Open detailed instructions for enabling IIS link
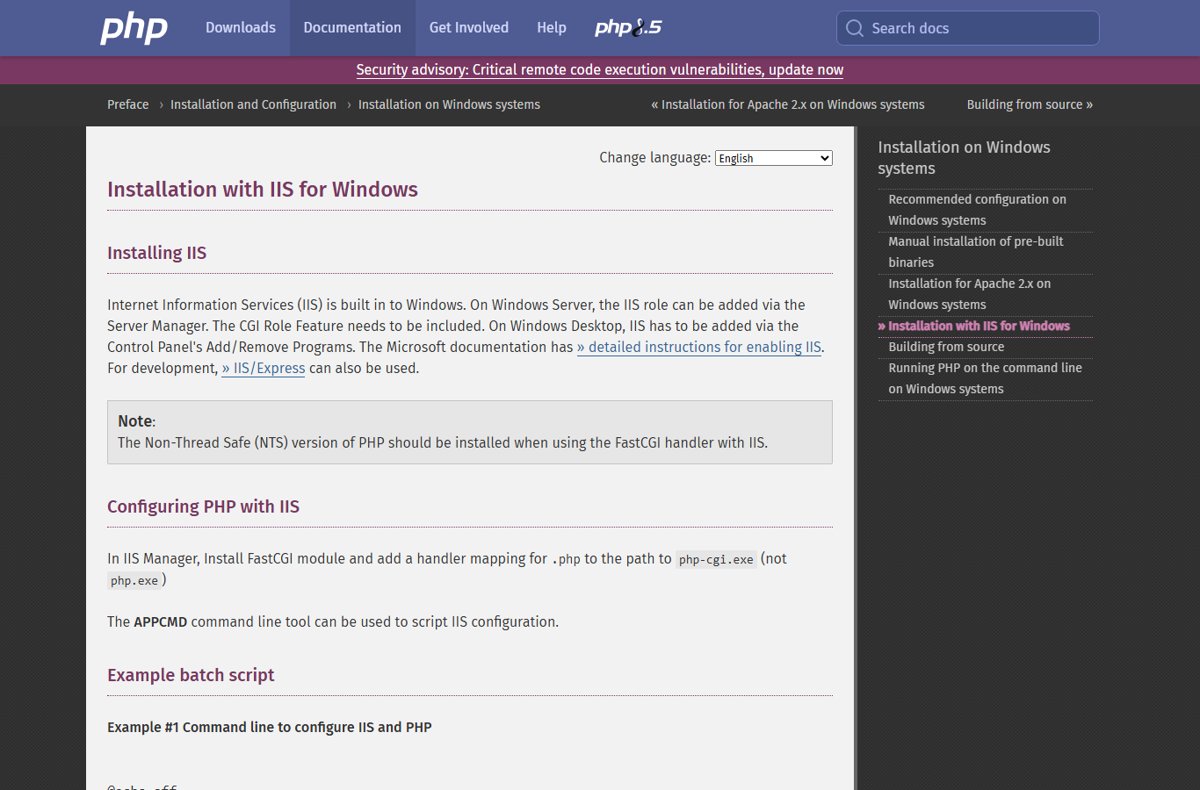Viewport: 1200px width, 790px height. pyautogui.click(x=699, y=347)
